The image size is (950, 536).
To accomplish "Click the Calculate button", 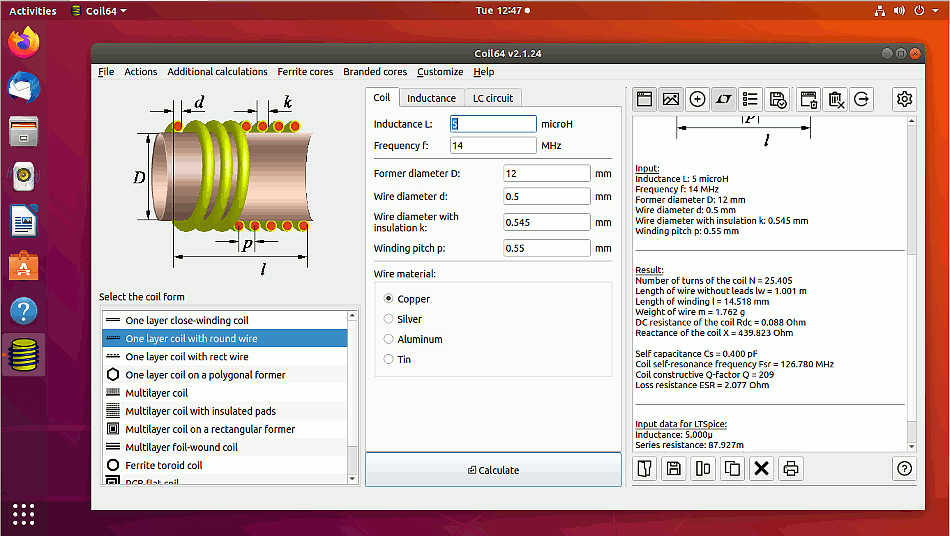I will [493, 470].
